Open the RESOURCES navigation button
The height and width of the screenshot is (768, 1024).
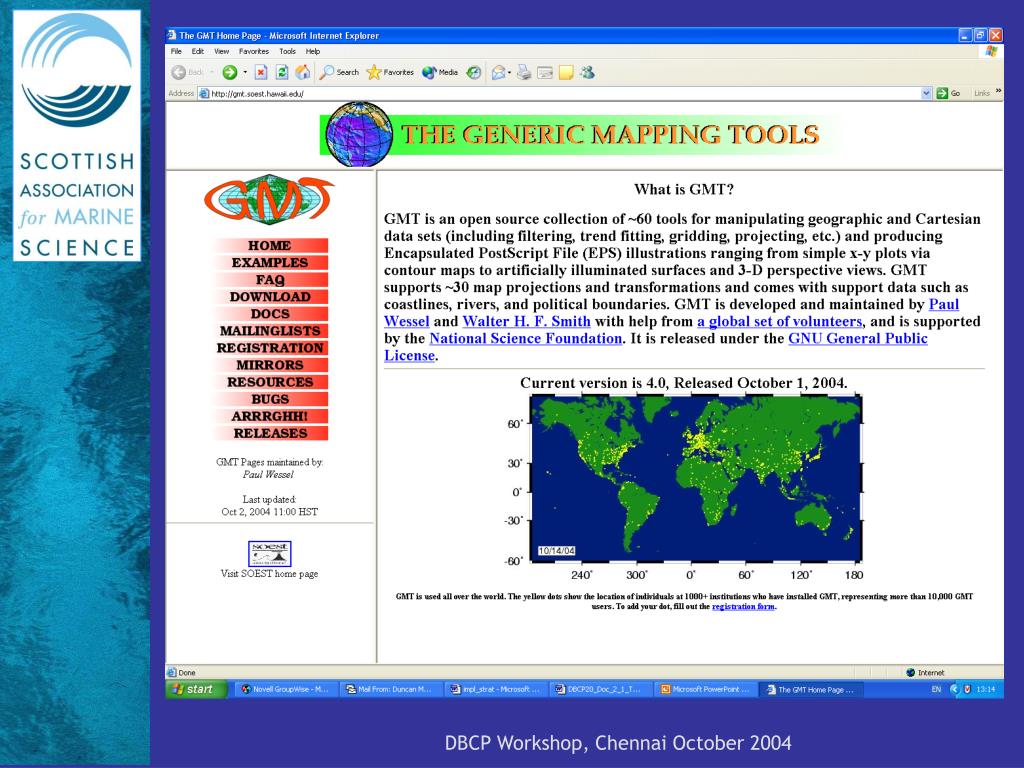click(270, 382)
